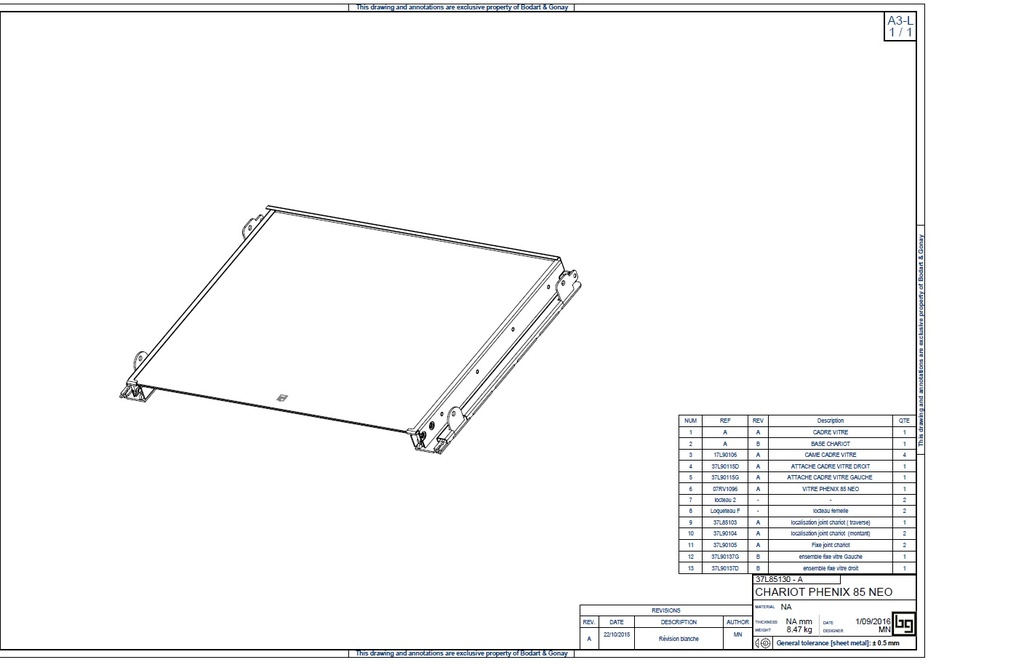This screenshot has height=665, width=1024.
Task: Click the VITRE PHENIX 85 NEO row
Action: tap(830, 489)
